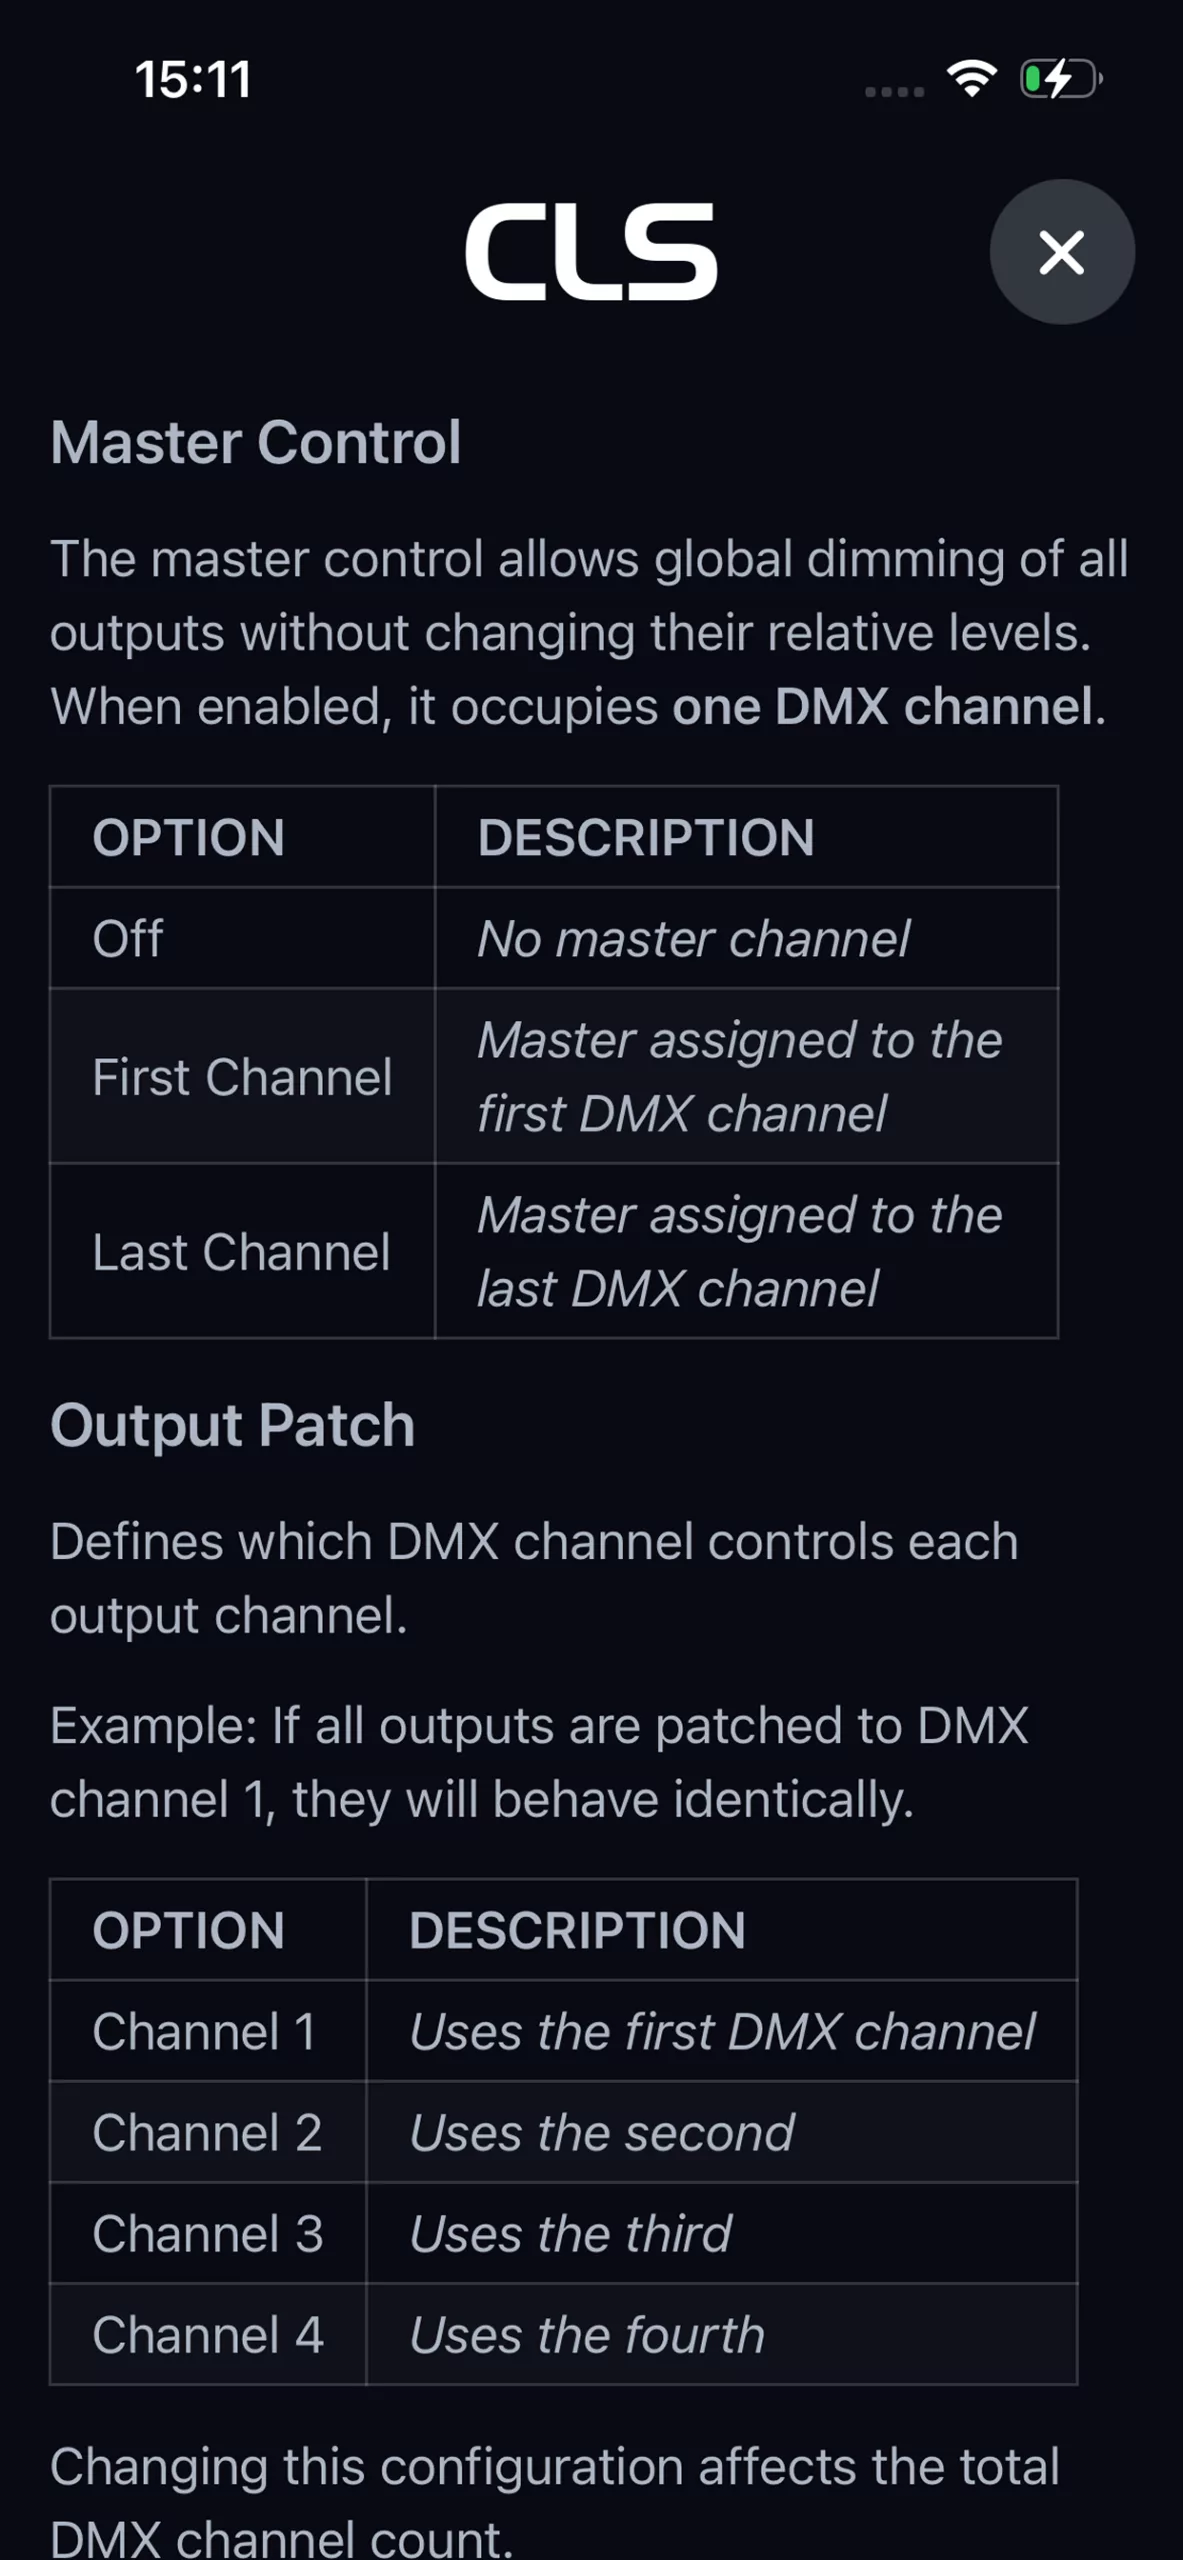Select the First Channel option cell
This screenshot has width=1183, height=2560.
(x=243, y=1076)
